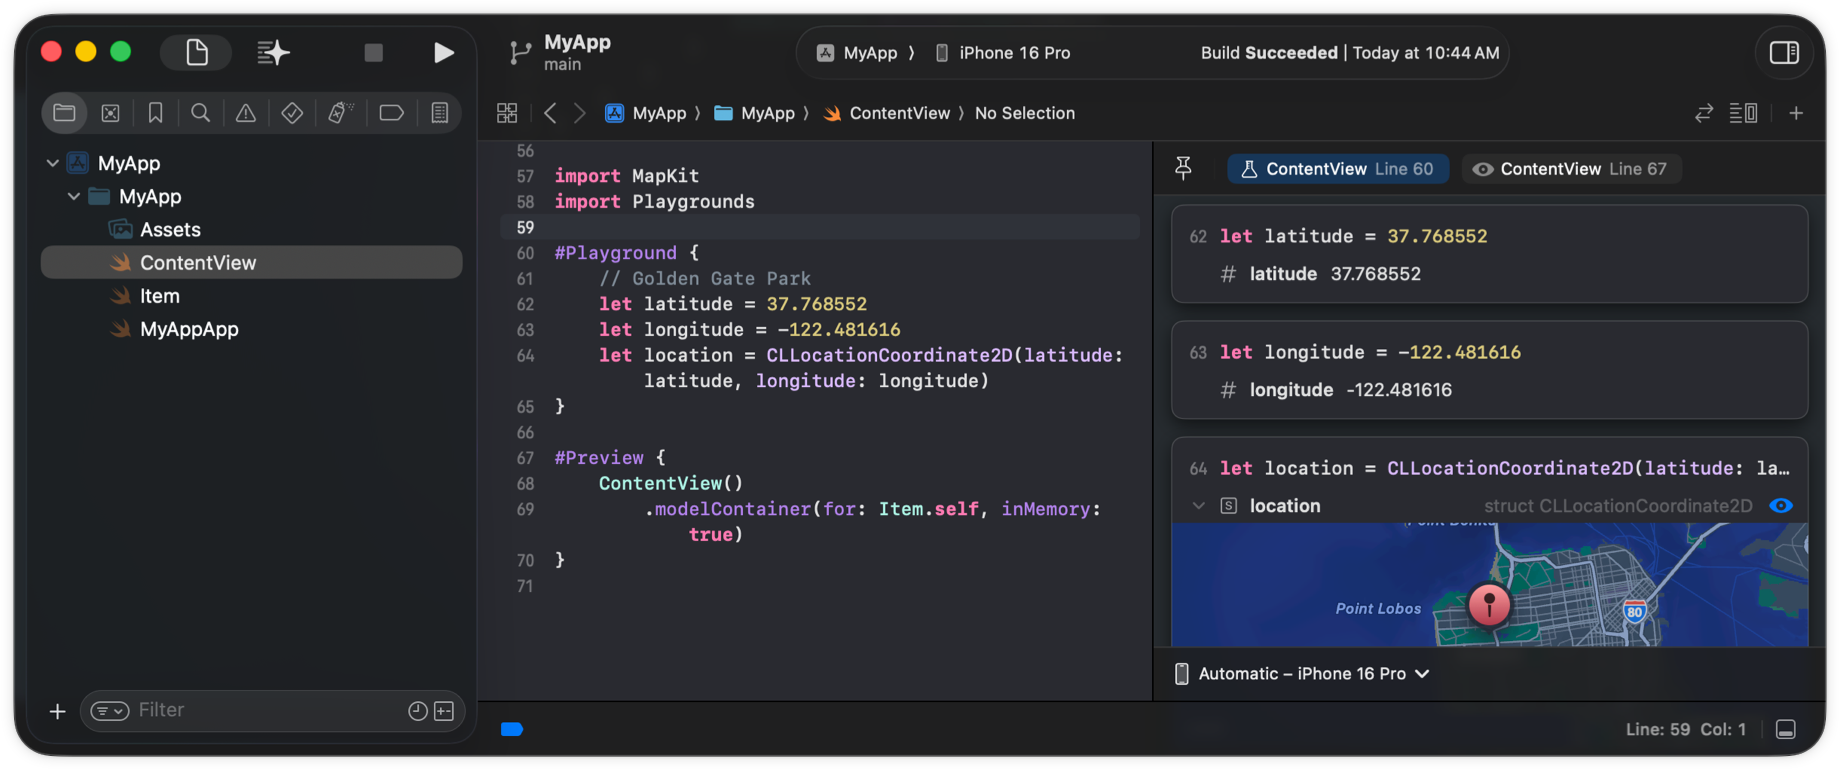Viewport: 1840px width, 770px height.
Task: Collapse the MyApp project root
Action: click(x=52, y=163)
